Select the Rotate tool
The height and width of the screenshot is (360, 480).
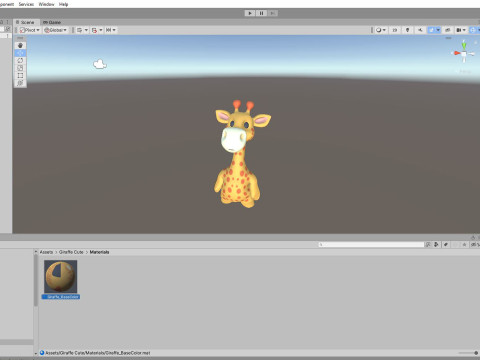click(x=20, y=61)
